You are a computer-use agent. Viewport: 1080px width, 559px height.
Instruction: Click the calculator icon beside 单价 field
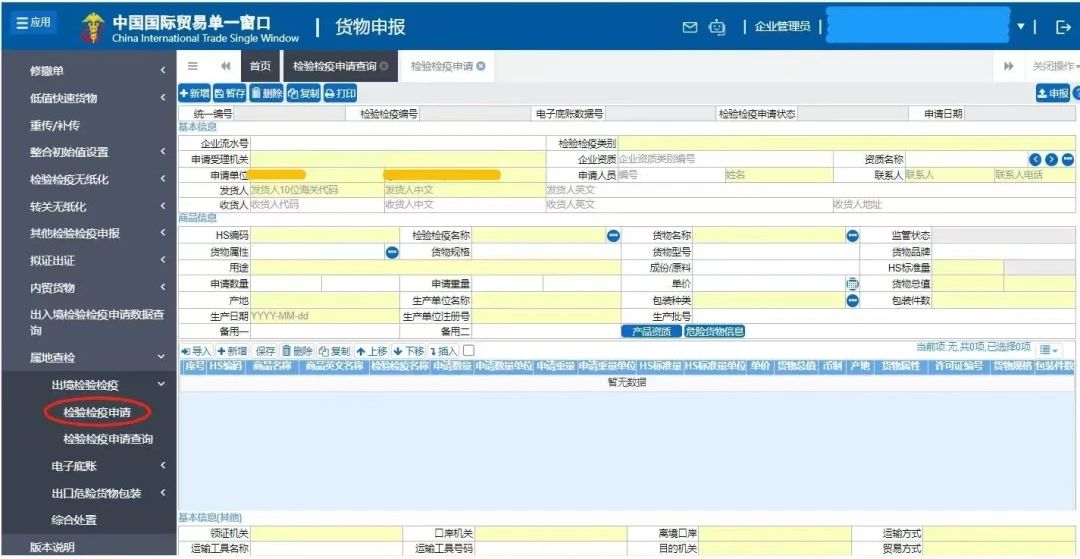(x=852, y=284)
